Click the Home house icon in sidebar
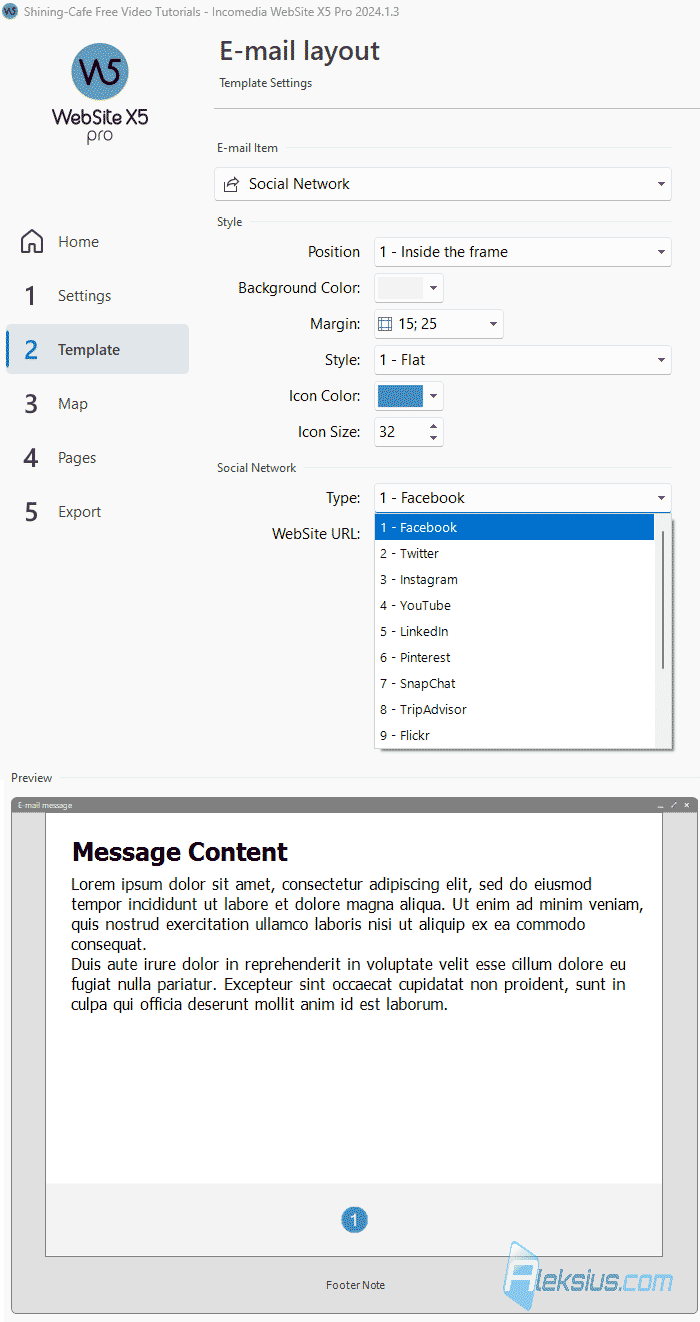700x1322 pixels. click(x=32, y=241)
